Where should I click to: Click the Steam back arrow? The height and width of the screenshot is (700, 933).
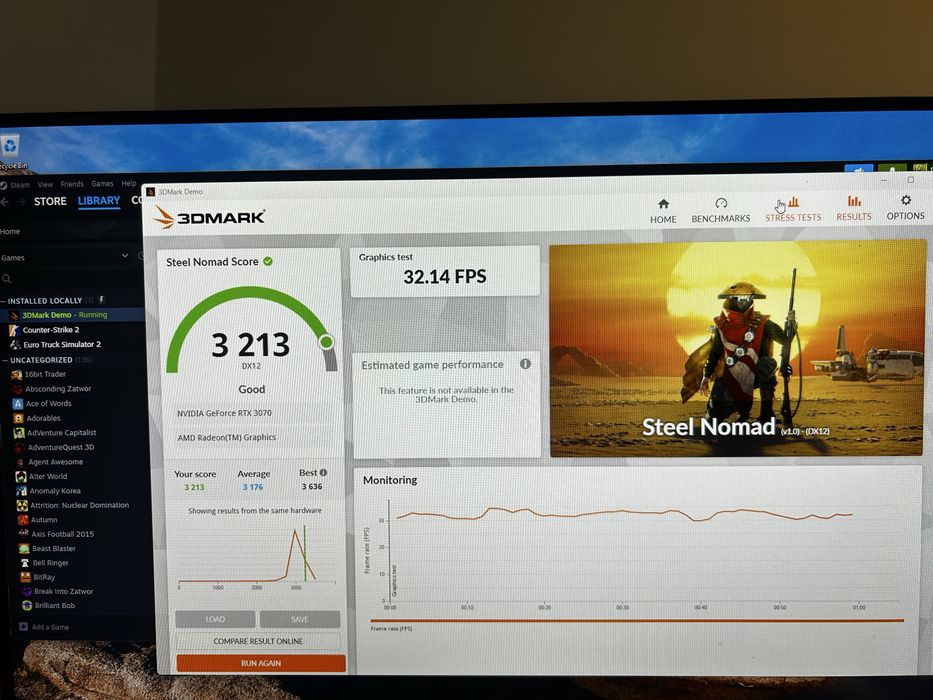coord(5,202)
